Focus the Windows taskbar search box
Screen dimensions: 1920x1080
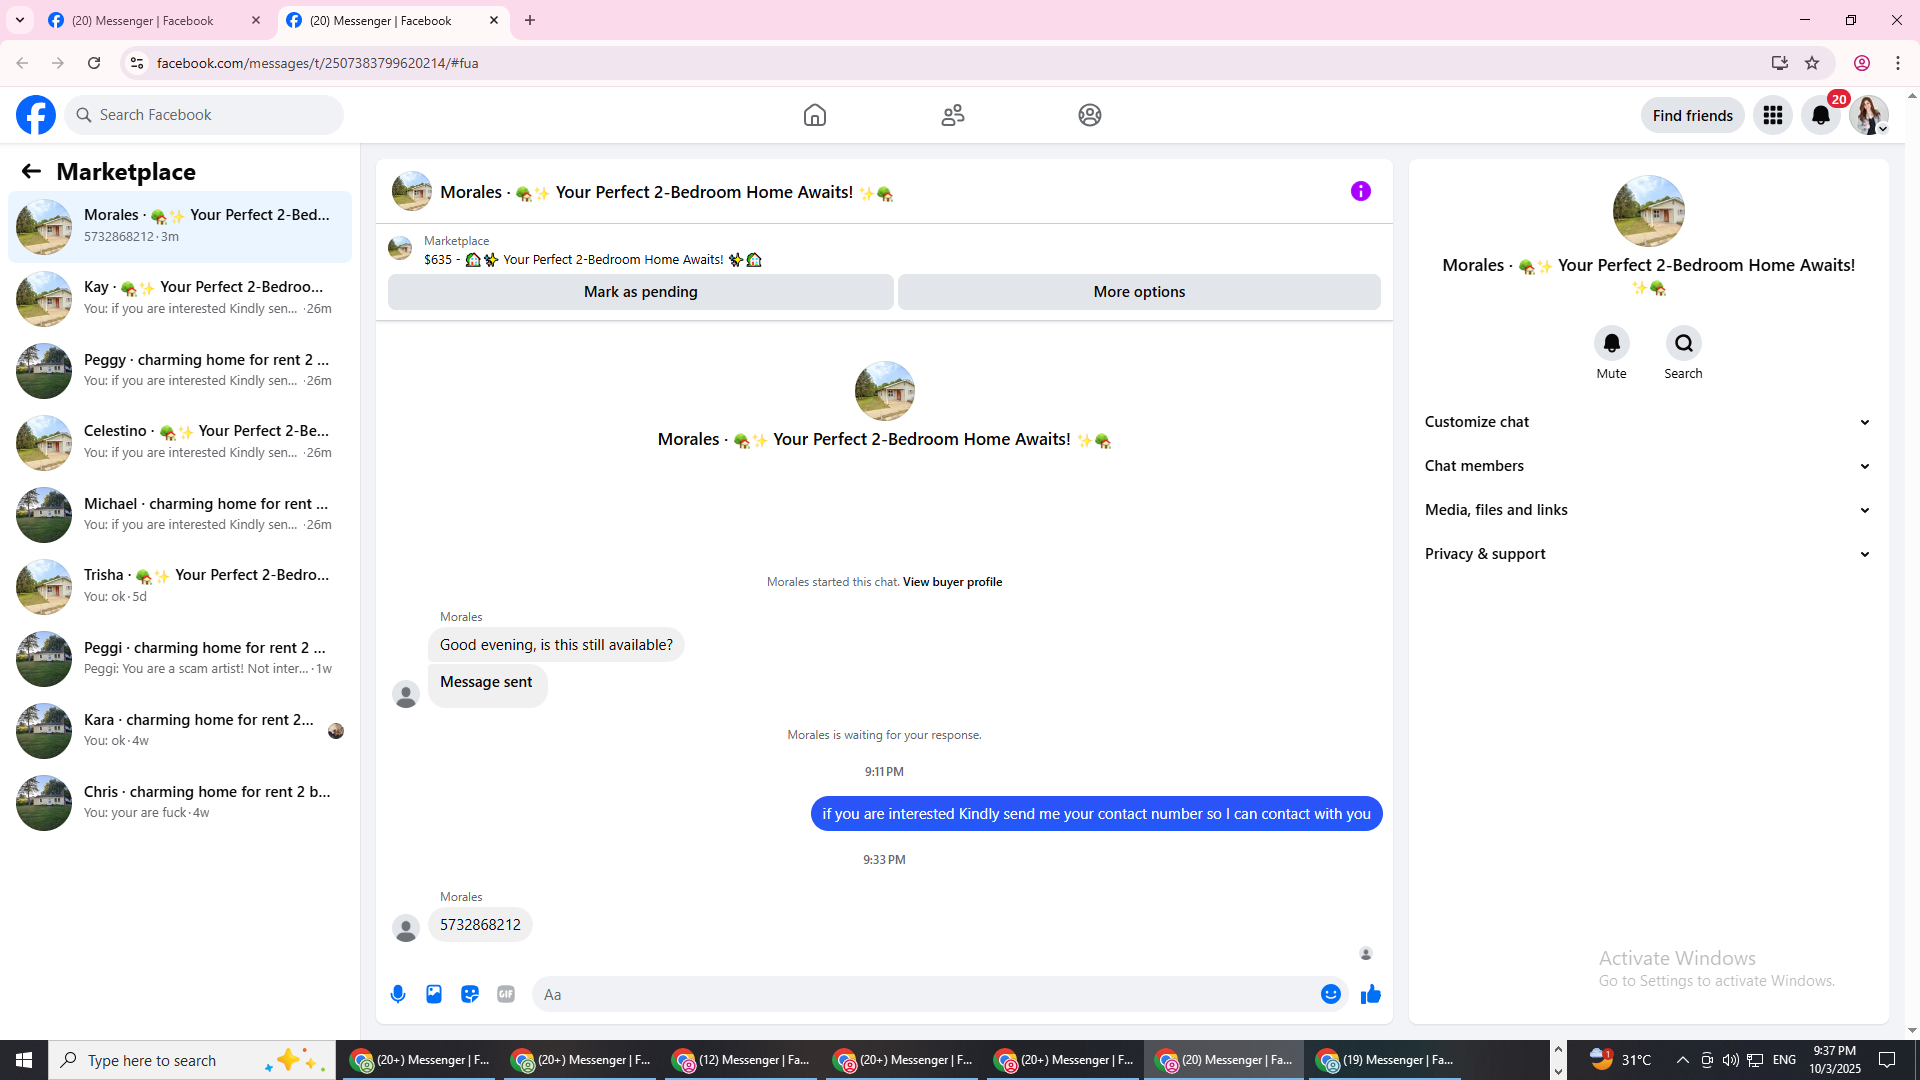192,1060
